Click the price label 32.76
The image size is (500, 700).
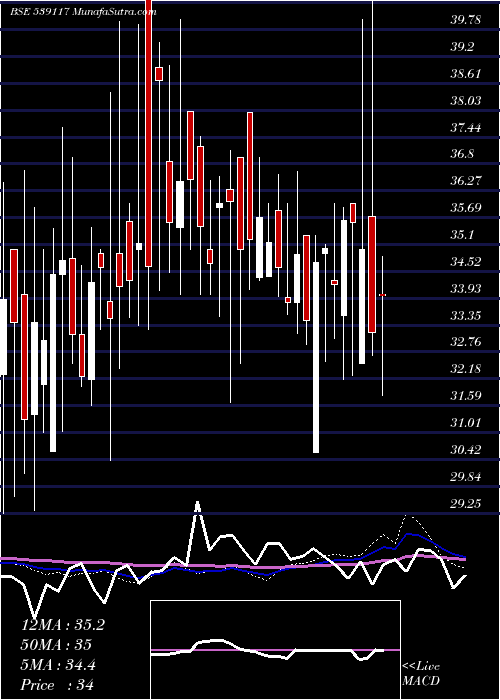point(466,342)
